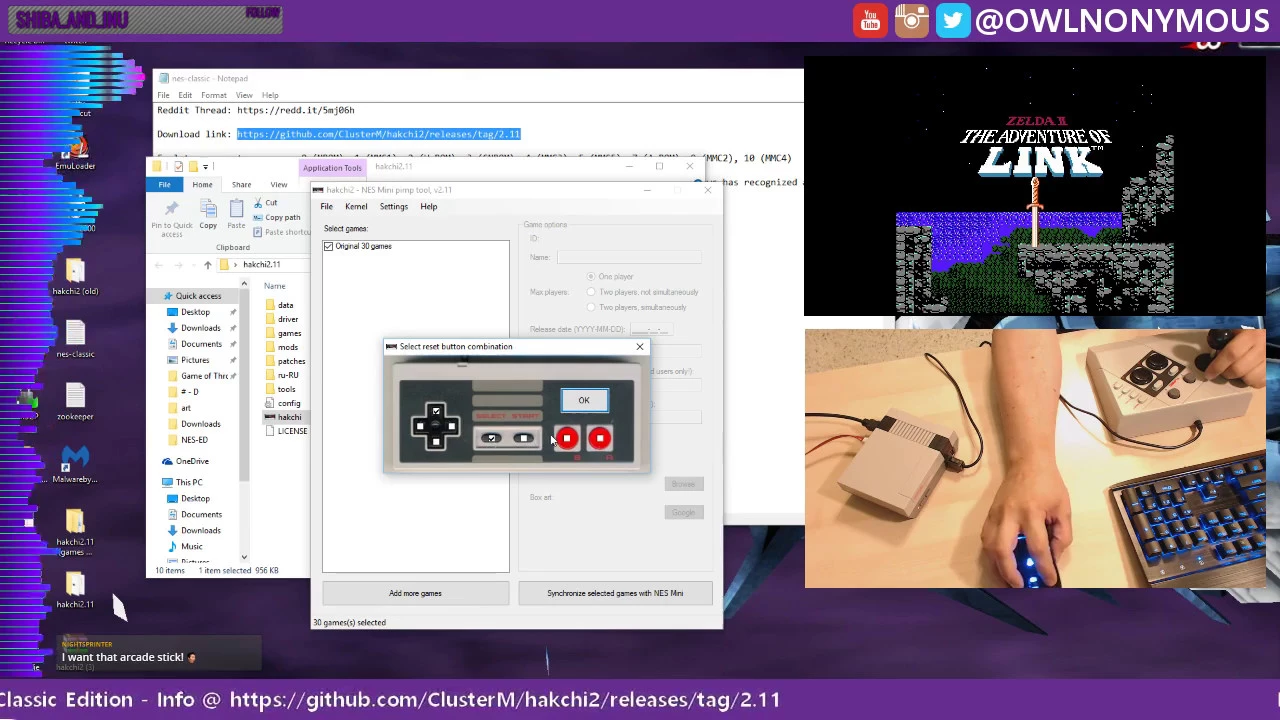Click the highlighted GitHub download link in Notepad
The image size is (1280, 720).
coord(378,134)
